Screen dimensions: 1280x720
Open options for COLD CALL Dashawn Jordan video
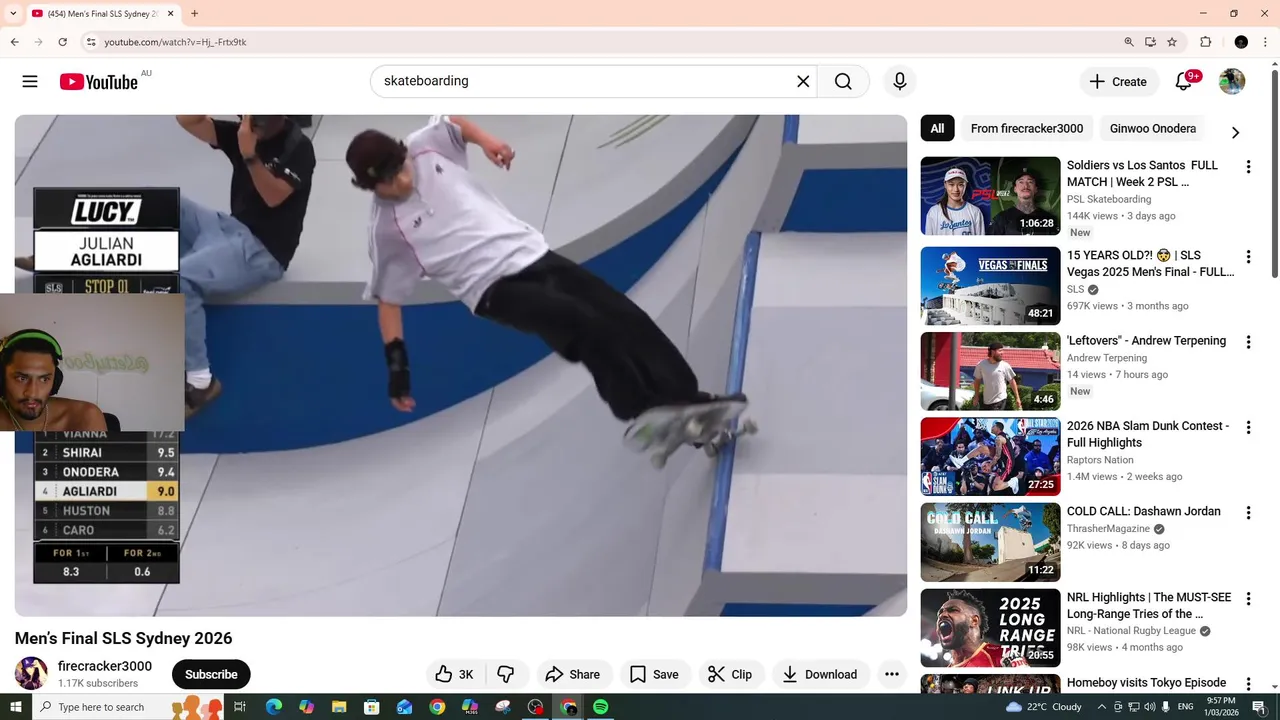(x=1248, y=513)
